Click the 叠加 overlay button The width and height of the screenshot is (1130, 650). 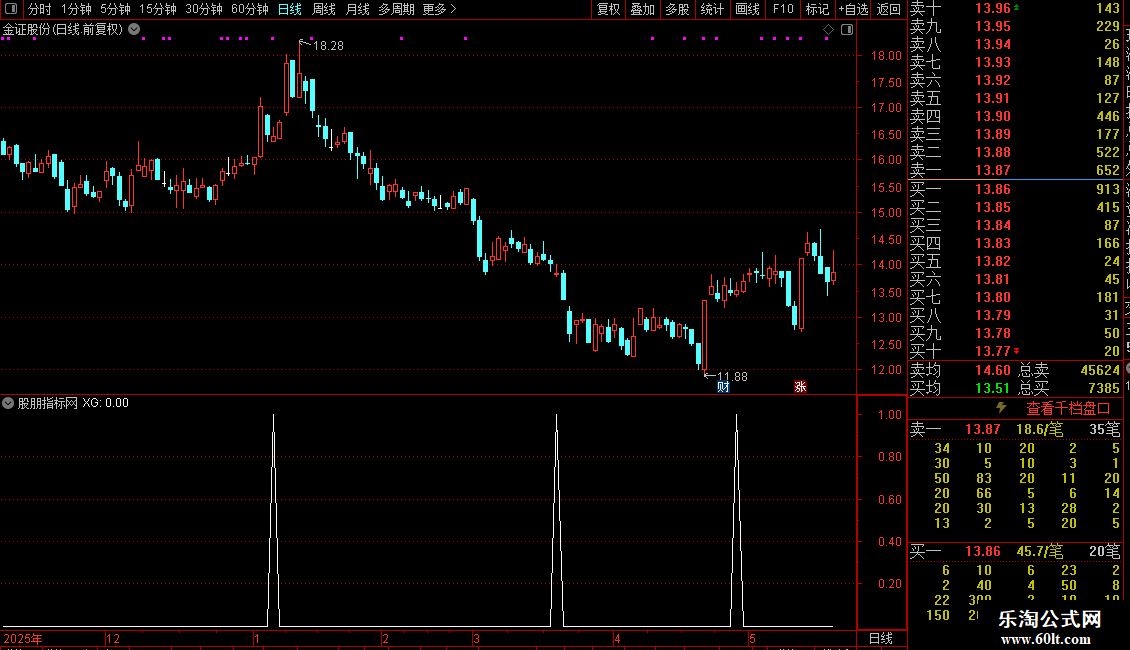[643, 9]
